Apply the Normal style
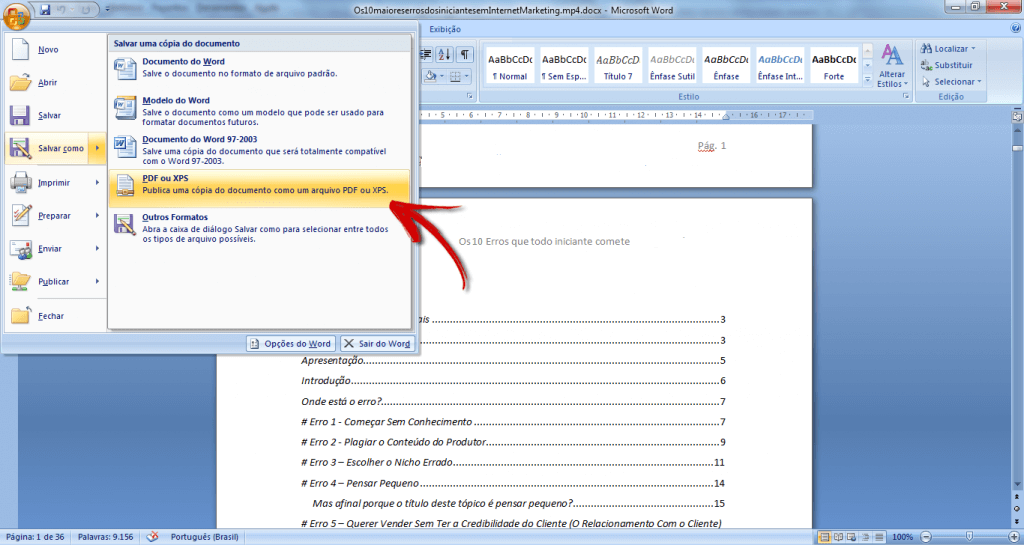This screenshot has width=1024, height=545. point(509,65)
